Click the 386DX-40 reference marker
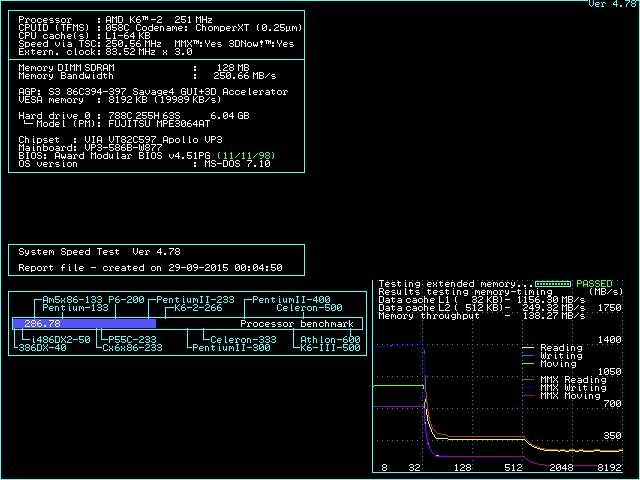Image resolution: width=640 pixels, height=480 pixels. click(x=40, y=348)
